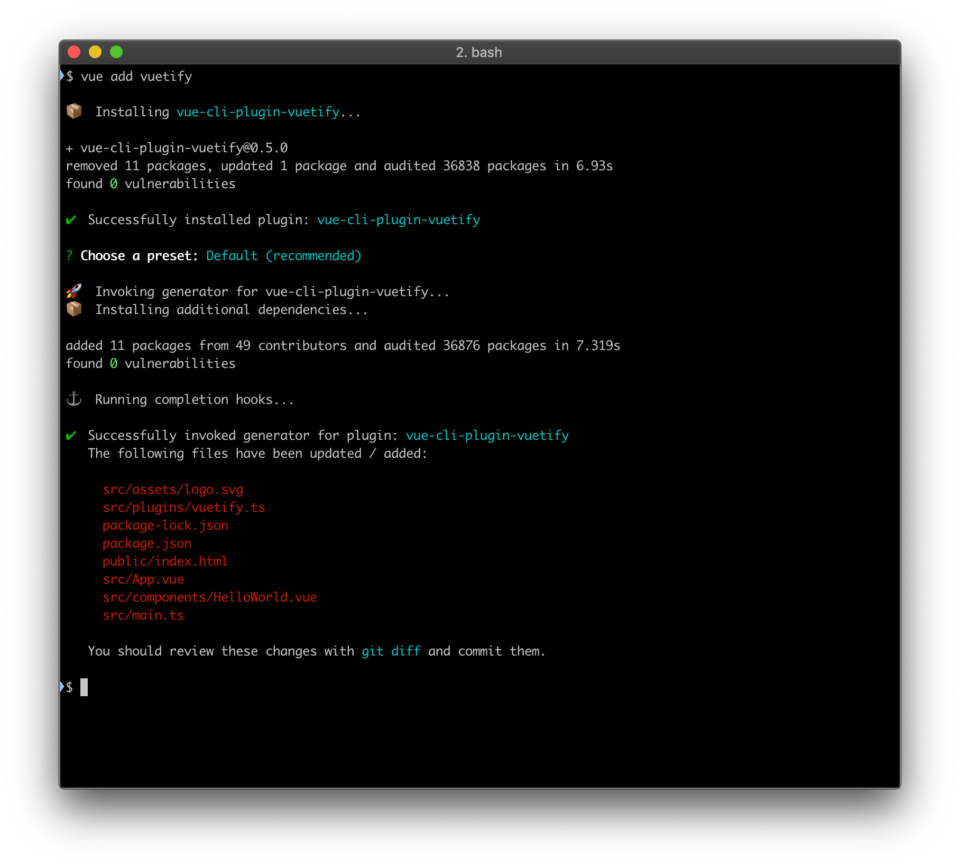Click the question mark before Choose a preset
Image resolution: width=960 pixels, height=867 pixels.
68,255
